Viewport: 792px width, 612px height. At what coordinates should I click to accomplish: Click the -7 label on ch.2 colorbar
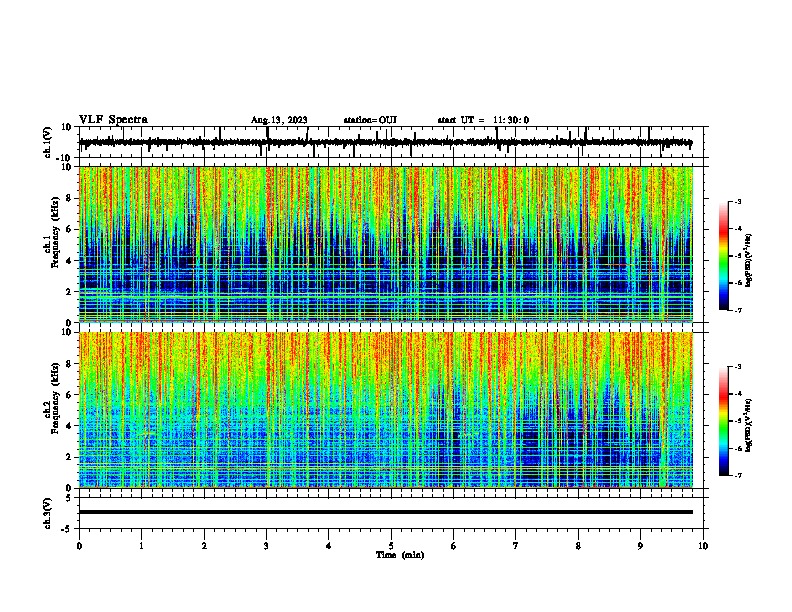737,476
